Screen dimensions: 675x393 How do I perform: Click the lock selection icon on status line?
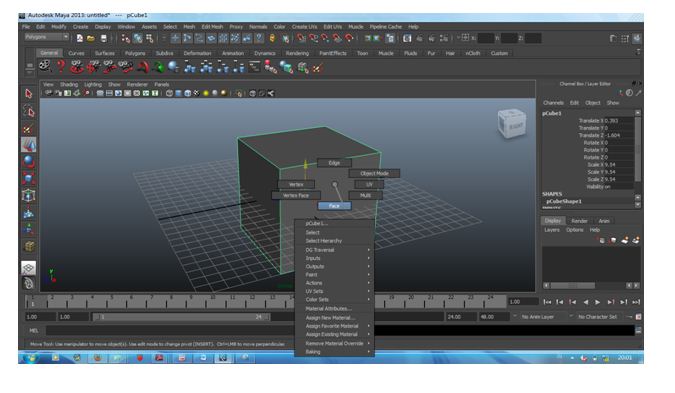[x=272, y=38]
